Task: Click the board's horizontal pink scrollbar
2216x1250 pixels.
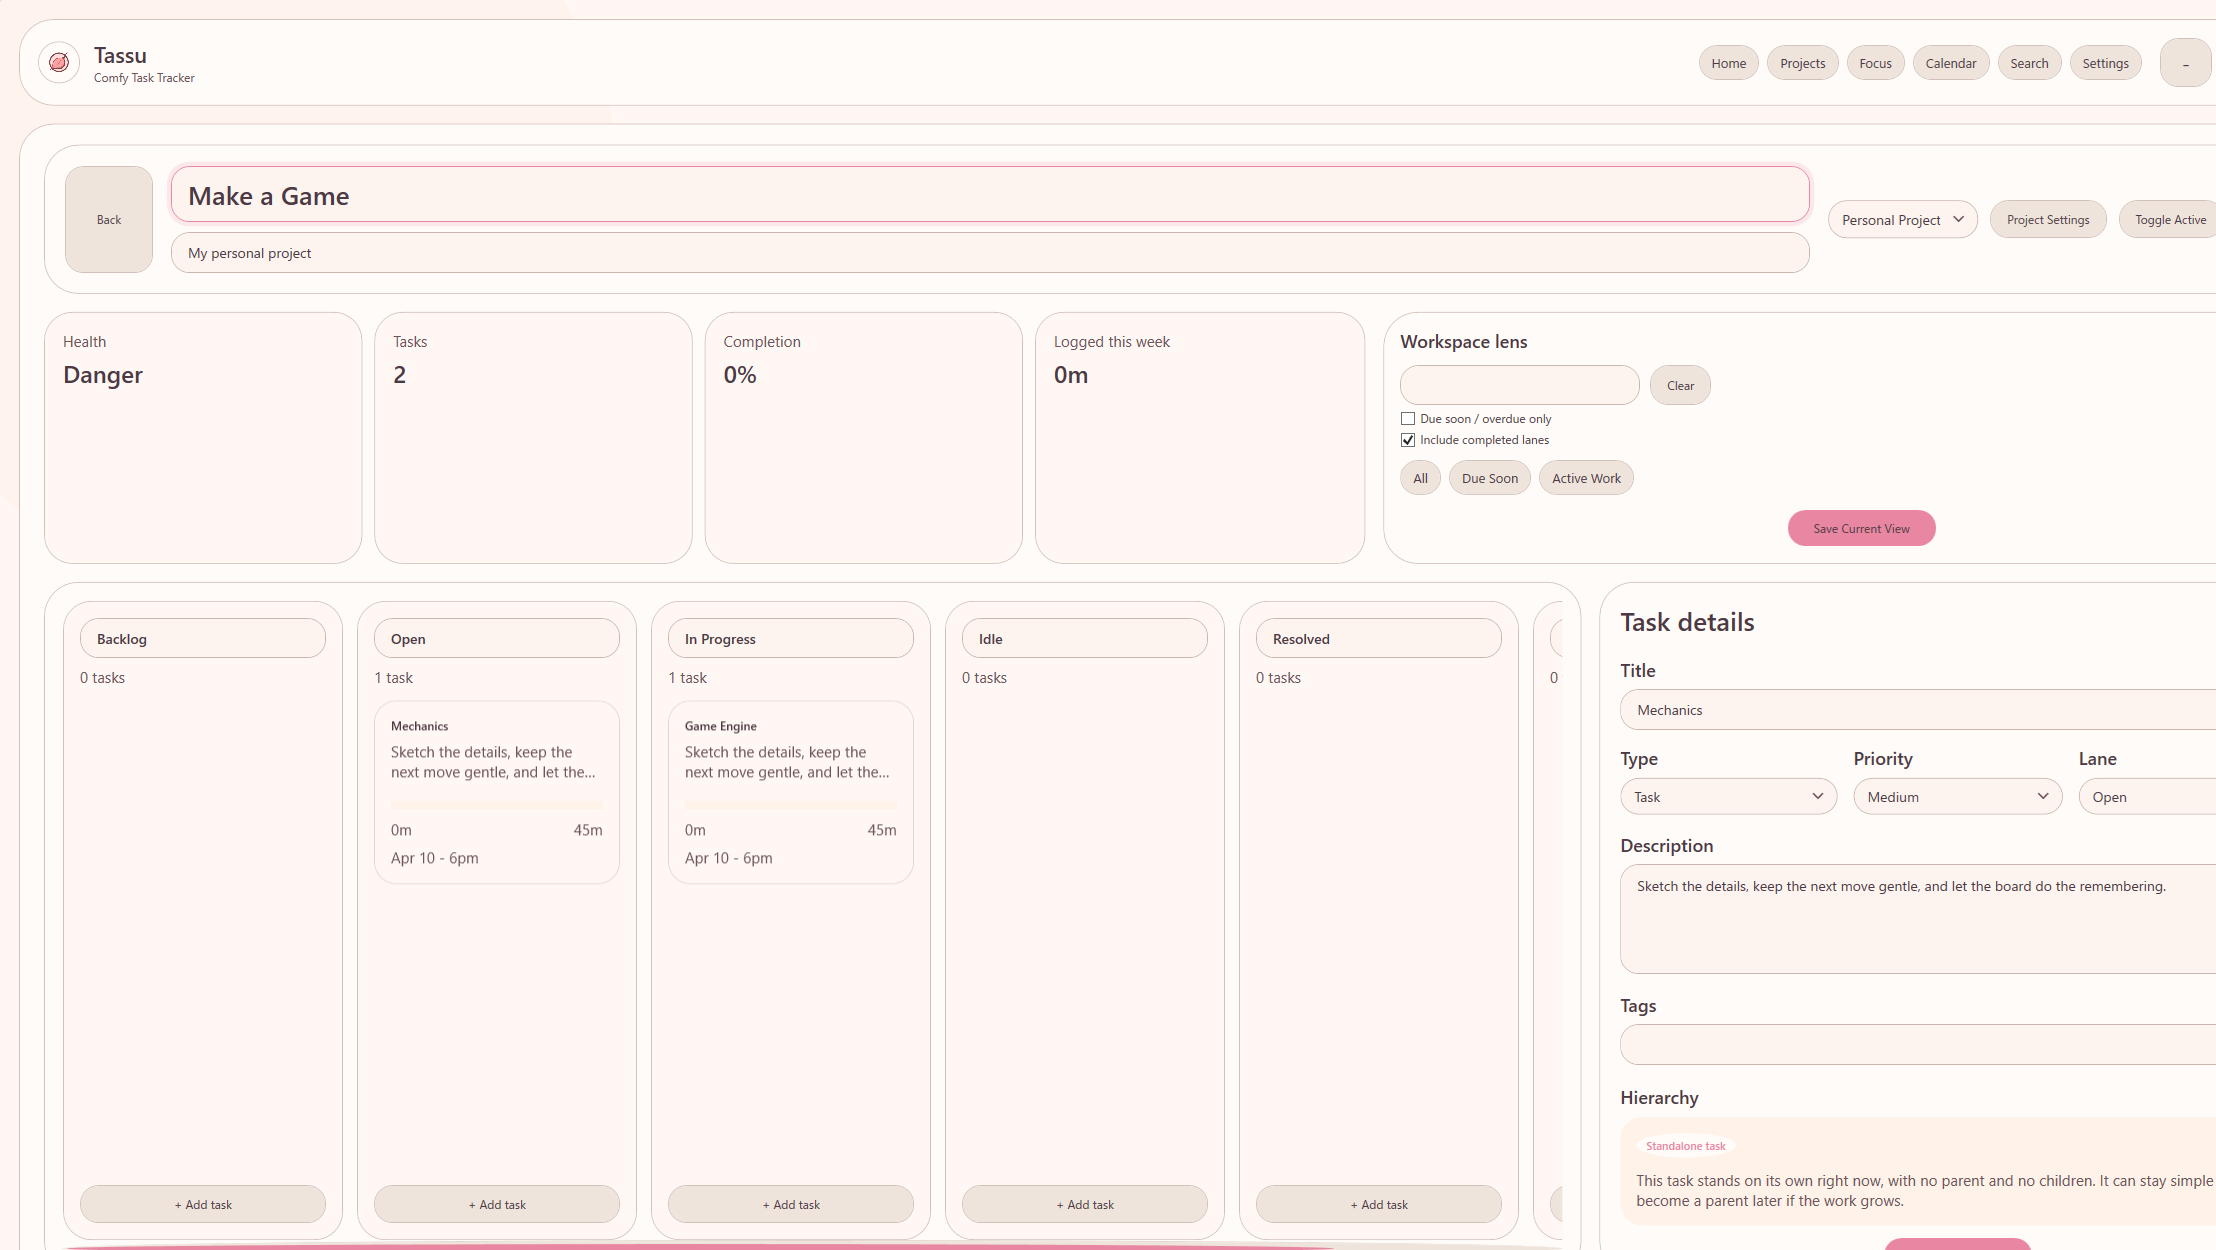Action: [x=700, y=1246]
